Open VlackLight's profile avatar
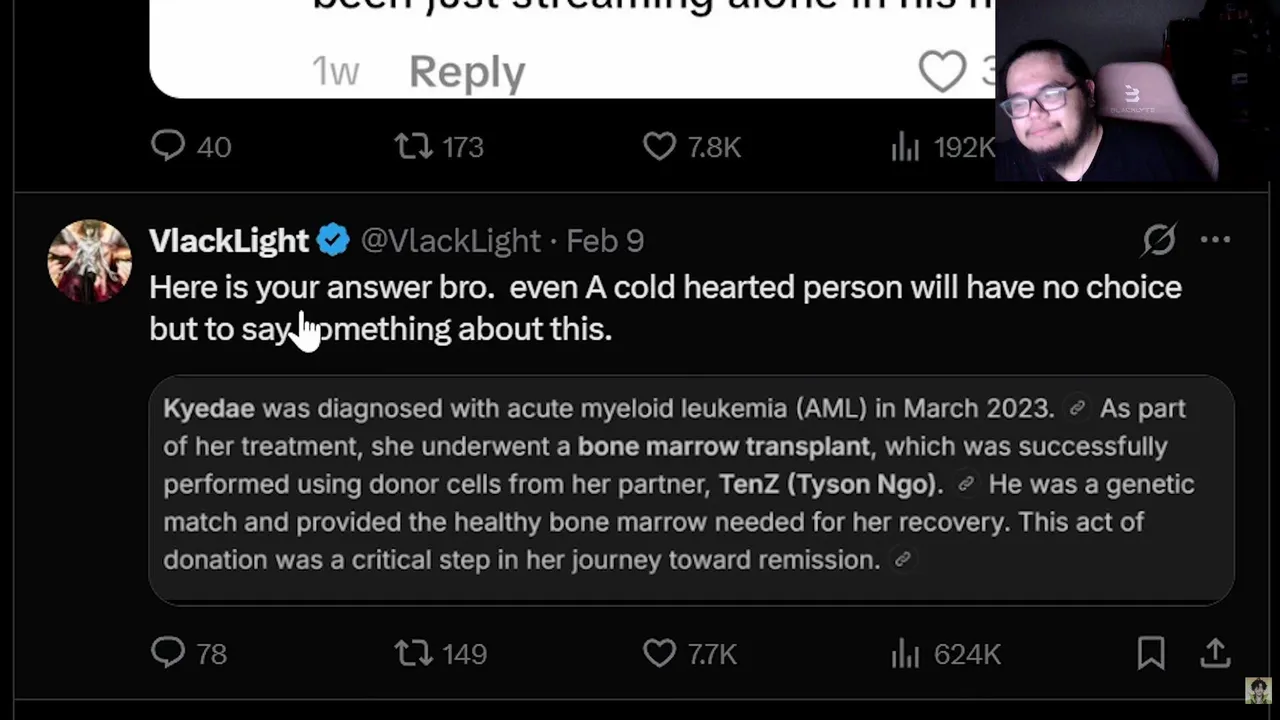 tap(90, 261)
